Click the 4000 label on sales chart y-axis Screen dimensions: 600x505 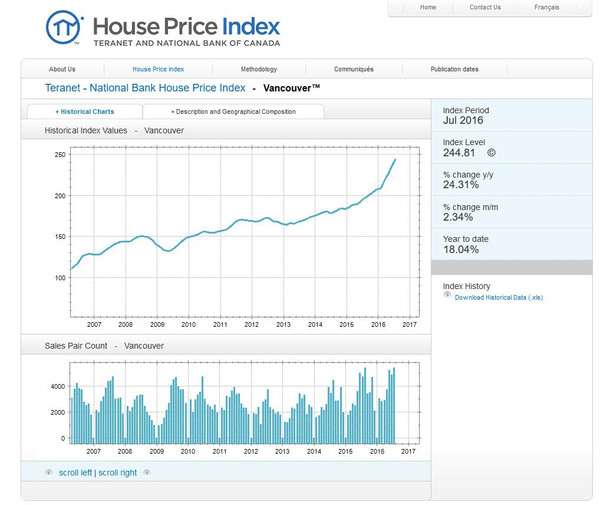point(58,386)
